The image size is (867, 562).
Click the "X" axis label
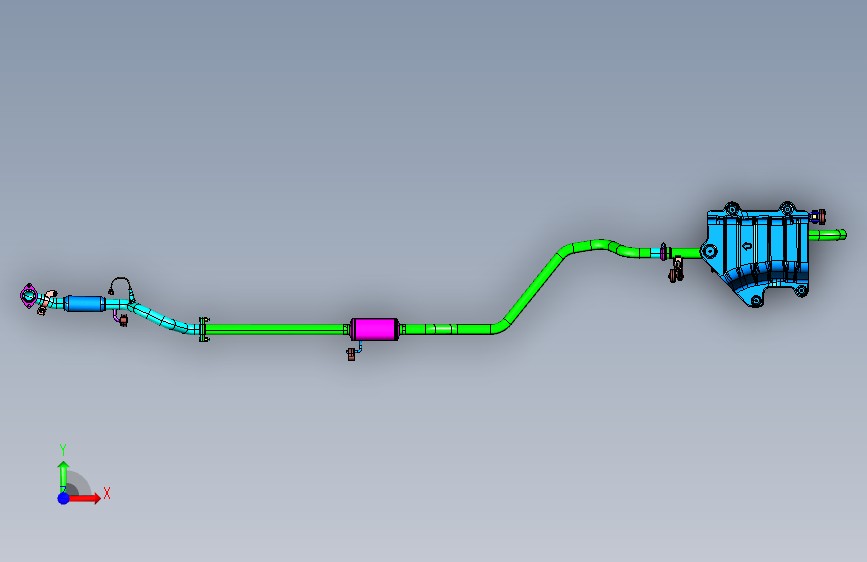click(107, 493)
